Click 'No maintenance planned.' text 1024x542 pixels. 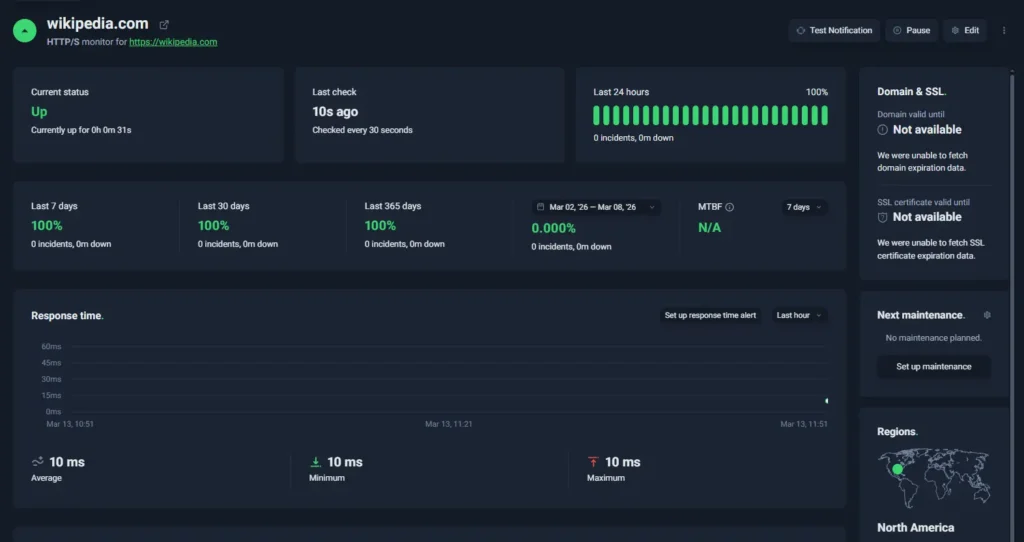click(933, 338)
